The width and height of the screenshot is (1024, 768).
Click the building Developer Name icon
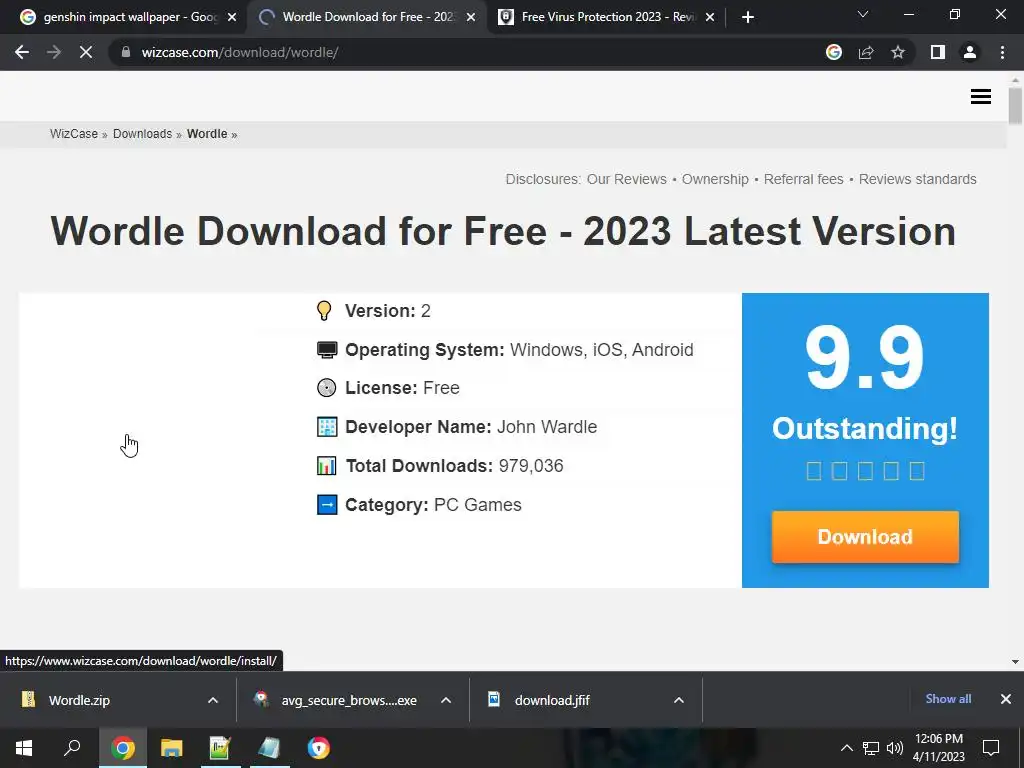(327, 427)
